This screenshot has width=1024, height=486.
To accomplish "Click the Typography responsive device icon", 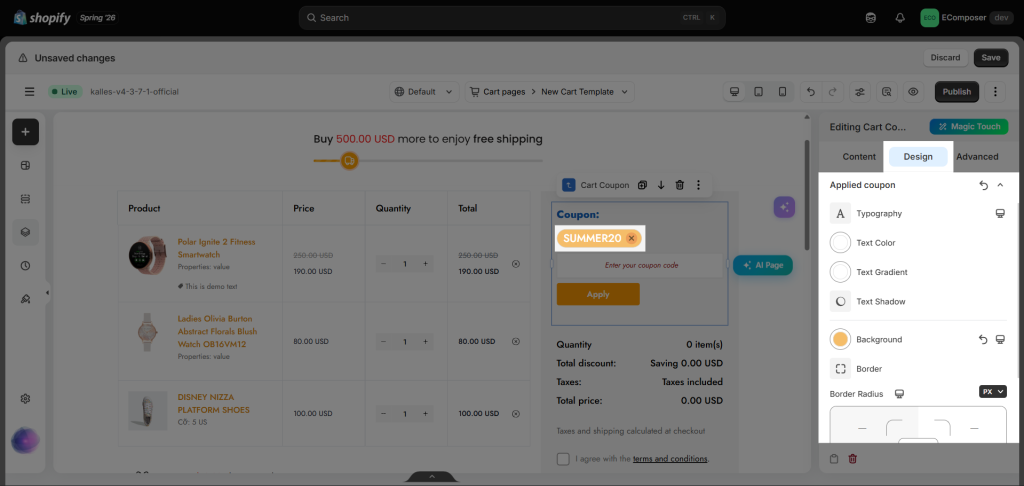I will pyautogui.click(x=1000, y=214).
